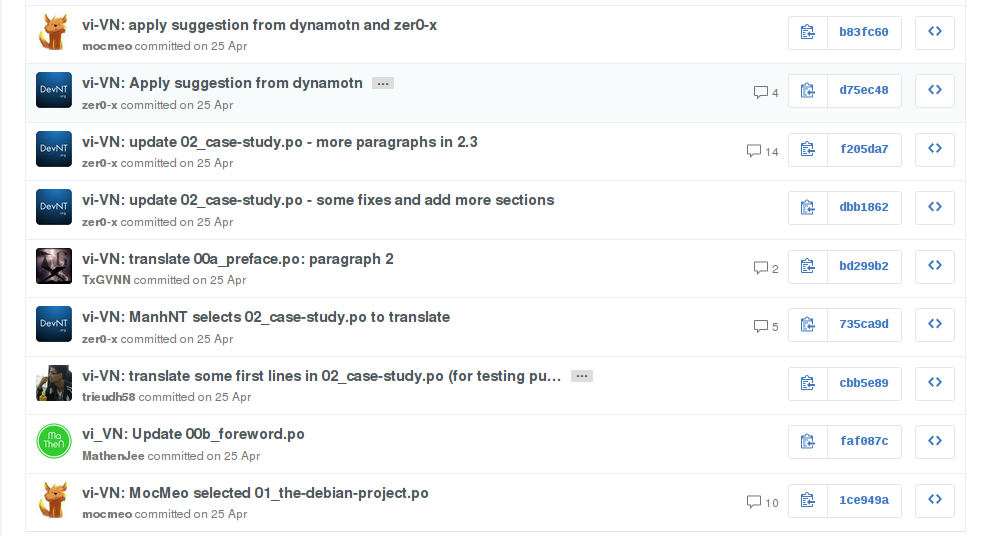Click trieudh58's avatar photo
982x536 pixels.
[x=53, y=383]
